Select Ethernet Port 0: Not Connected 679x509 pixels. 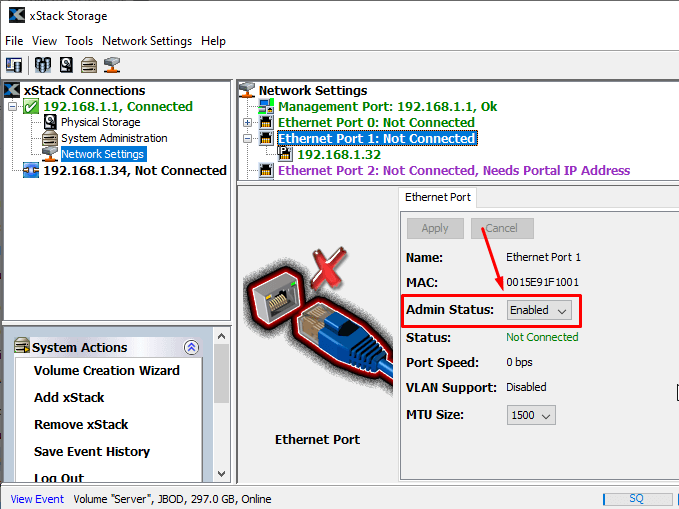[376, 123]
